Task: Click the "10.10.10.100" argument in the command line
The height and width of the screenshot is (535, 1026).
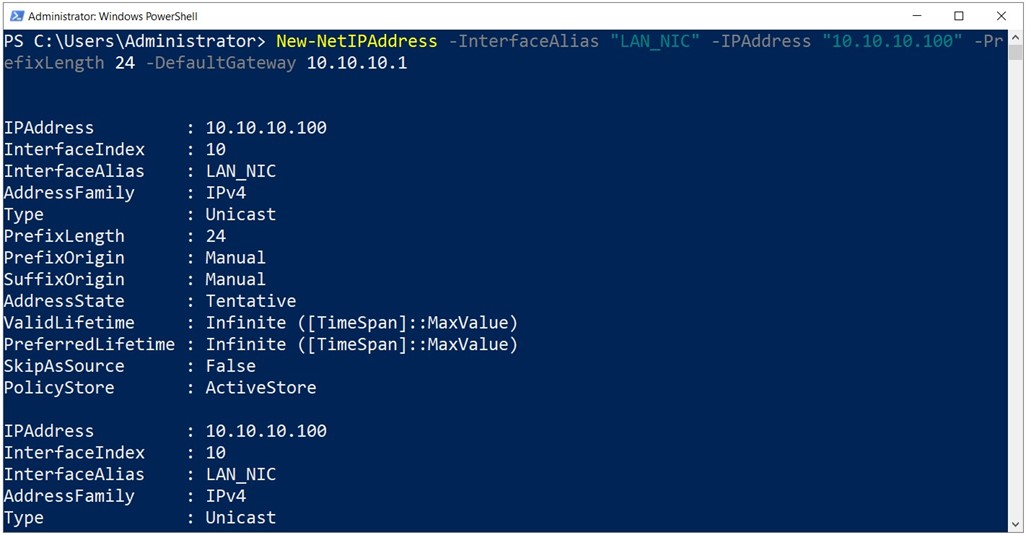Action: (893, 41)
